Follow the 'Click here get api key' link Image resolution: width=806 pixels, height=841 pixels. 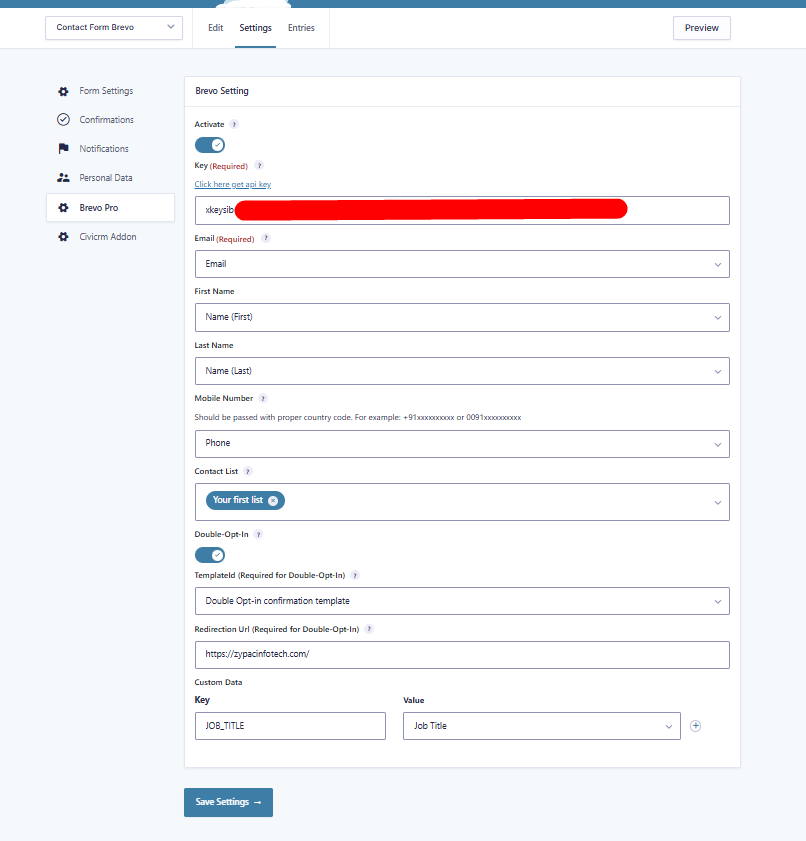pos(233,185)
